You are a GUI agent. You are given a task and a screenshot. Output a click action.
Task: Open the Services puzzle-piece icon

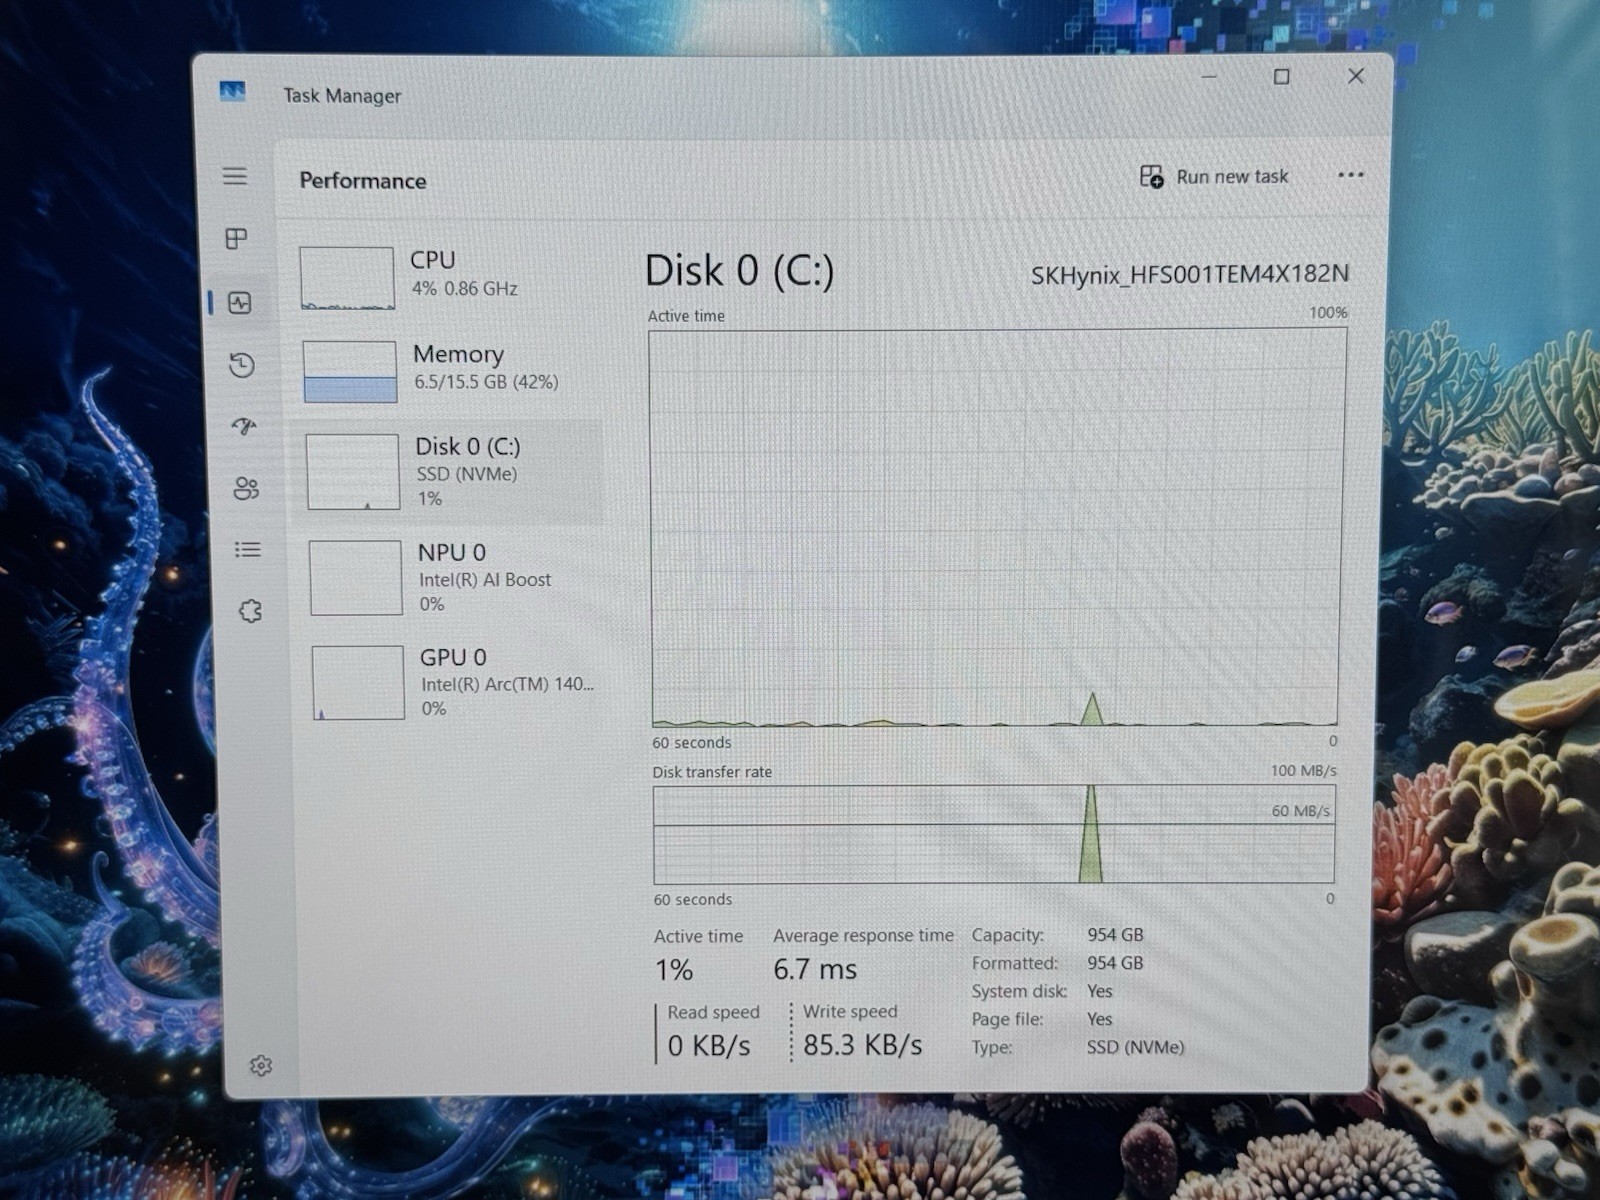[x=250, y=611]
